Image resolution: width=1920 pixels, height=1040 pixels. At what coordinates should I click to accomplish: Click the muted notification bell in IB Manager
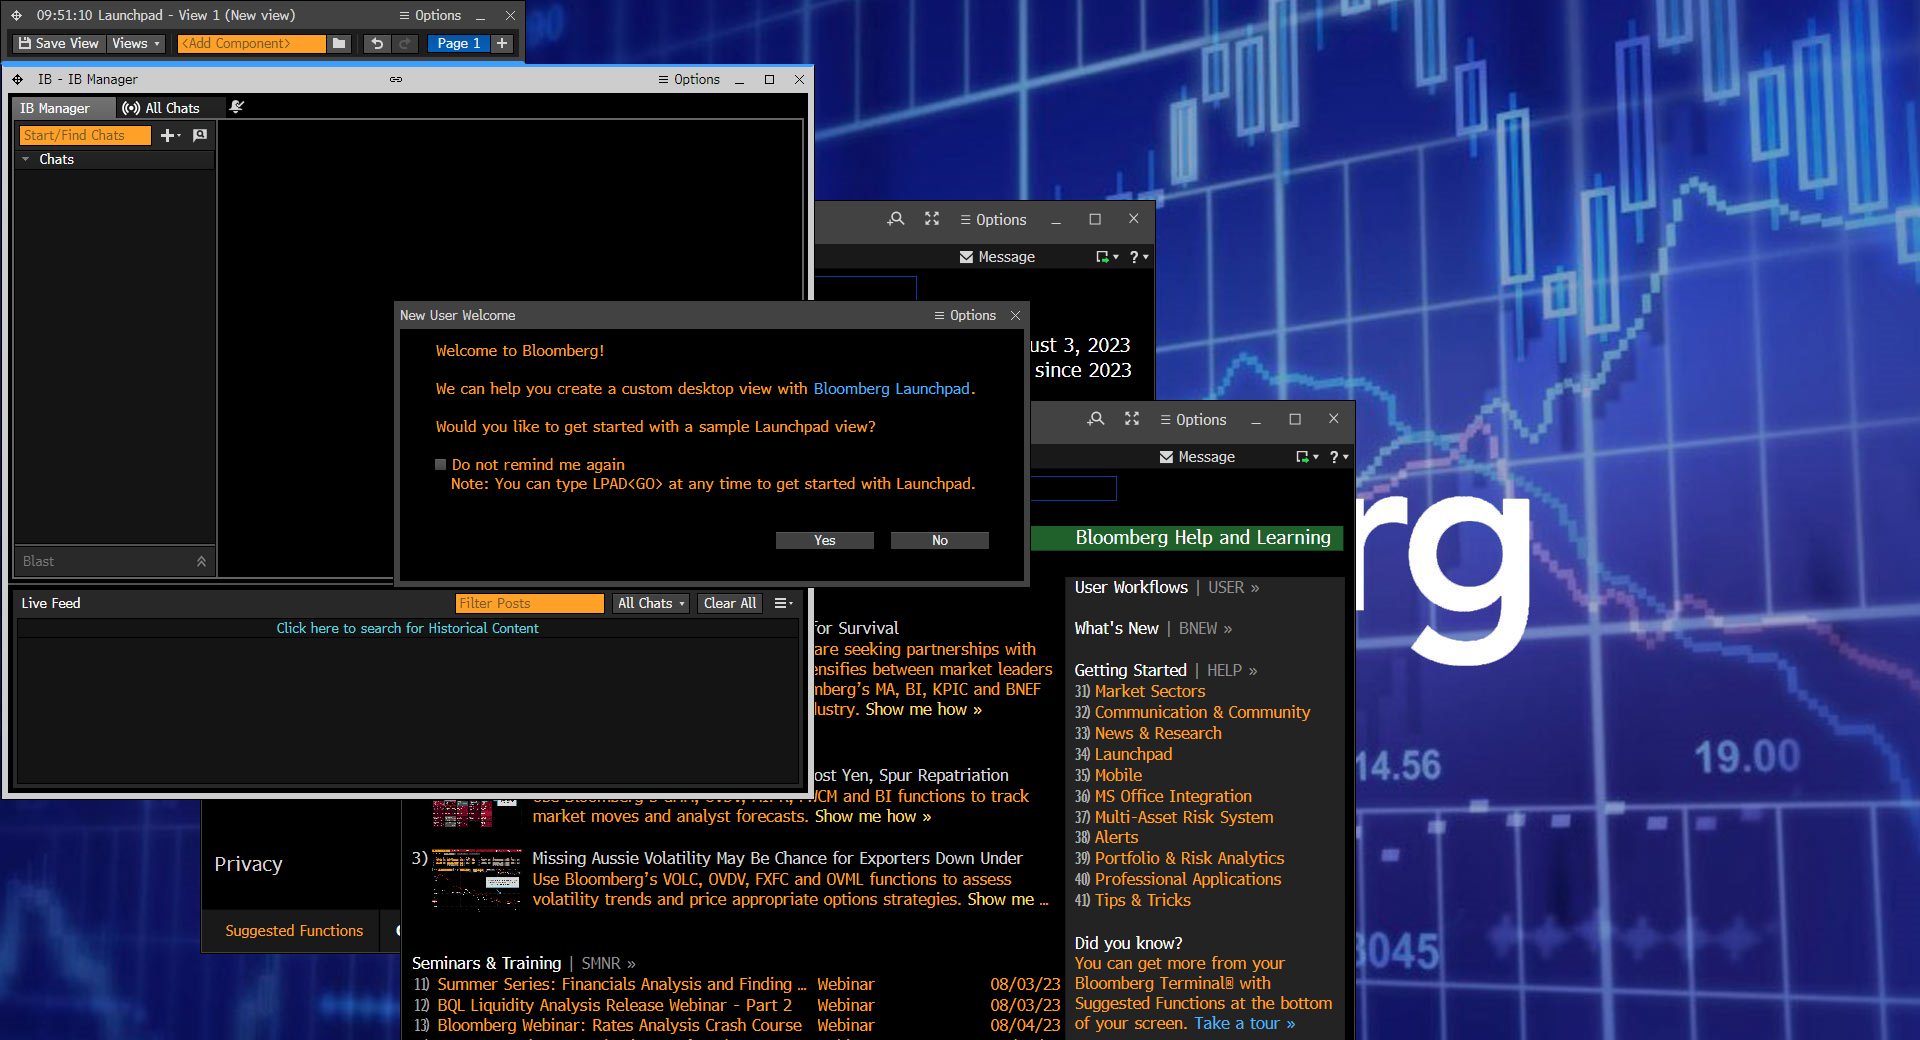click(237, 107)
